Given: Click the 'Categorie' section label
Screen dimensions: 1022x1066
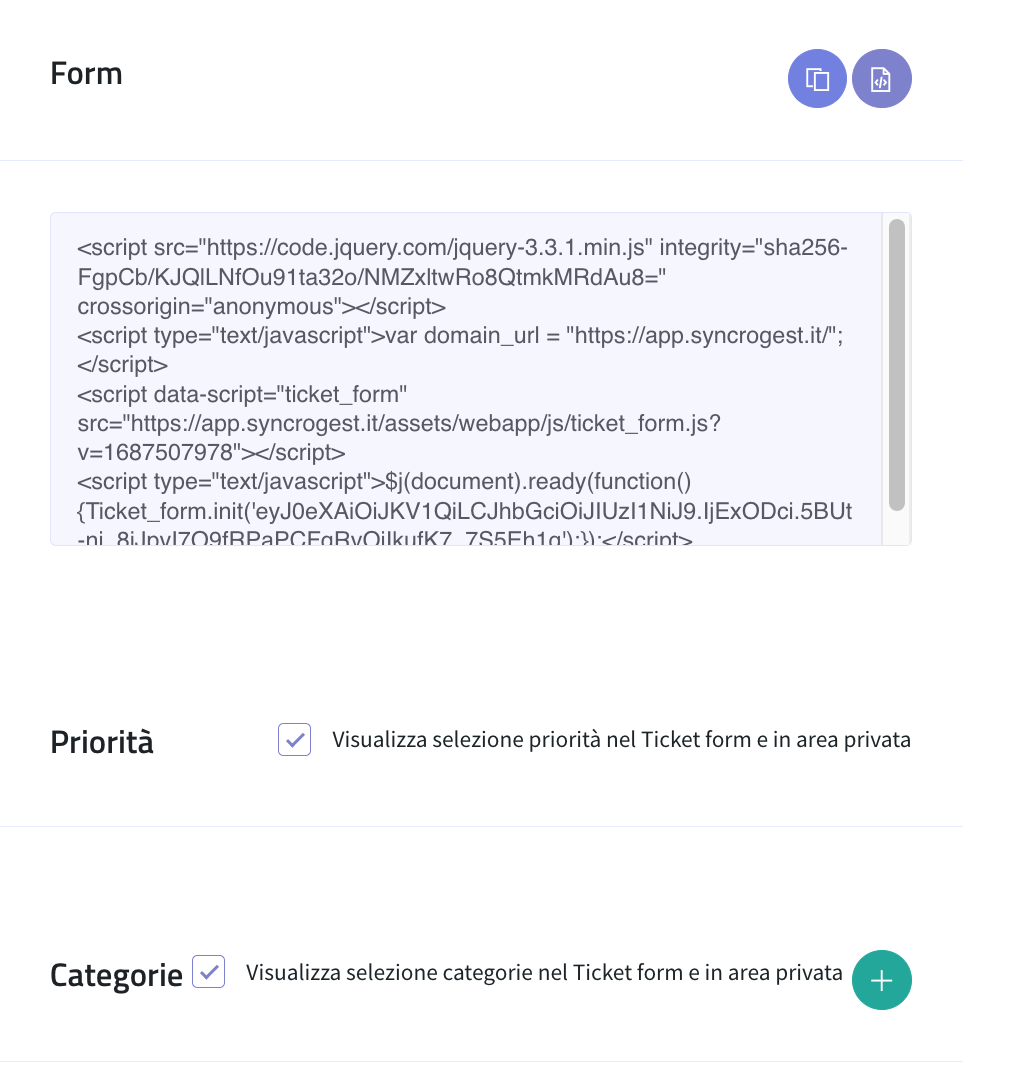Looking at the screenshot, I should (115, 973).
